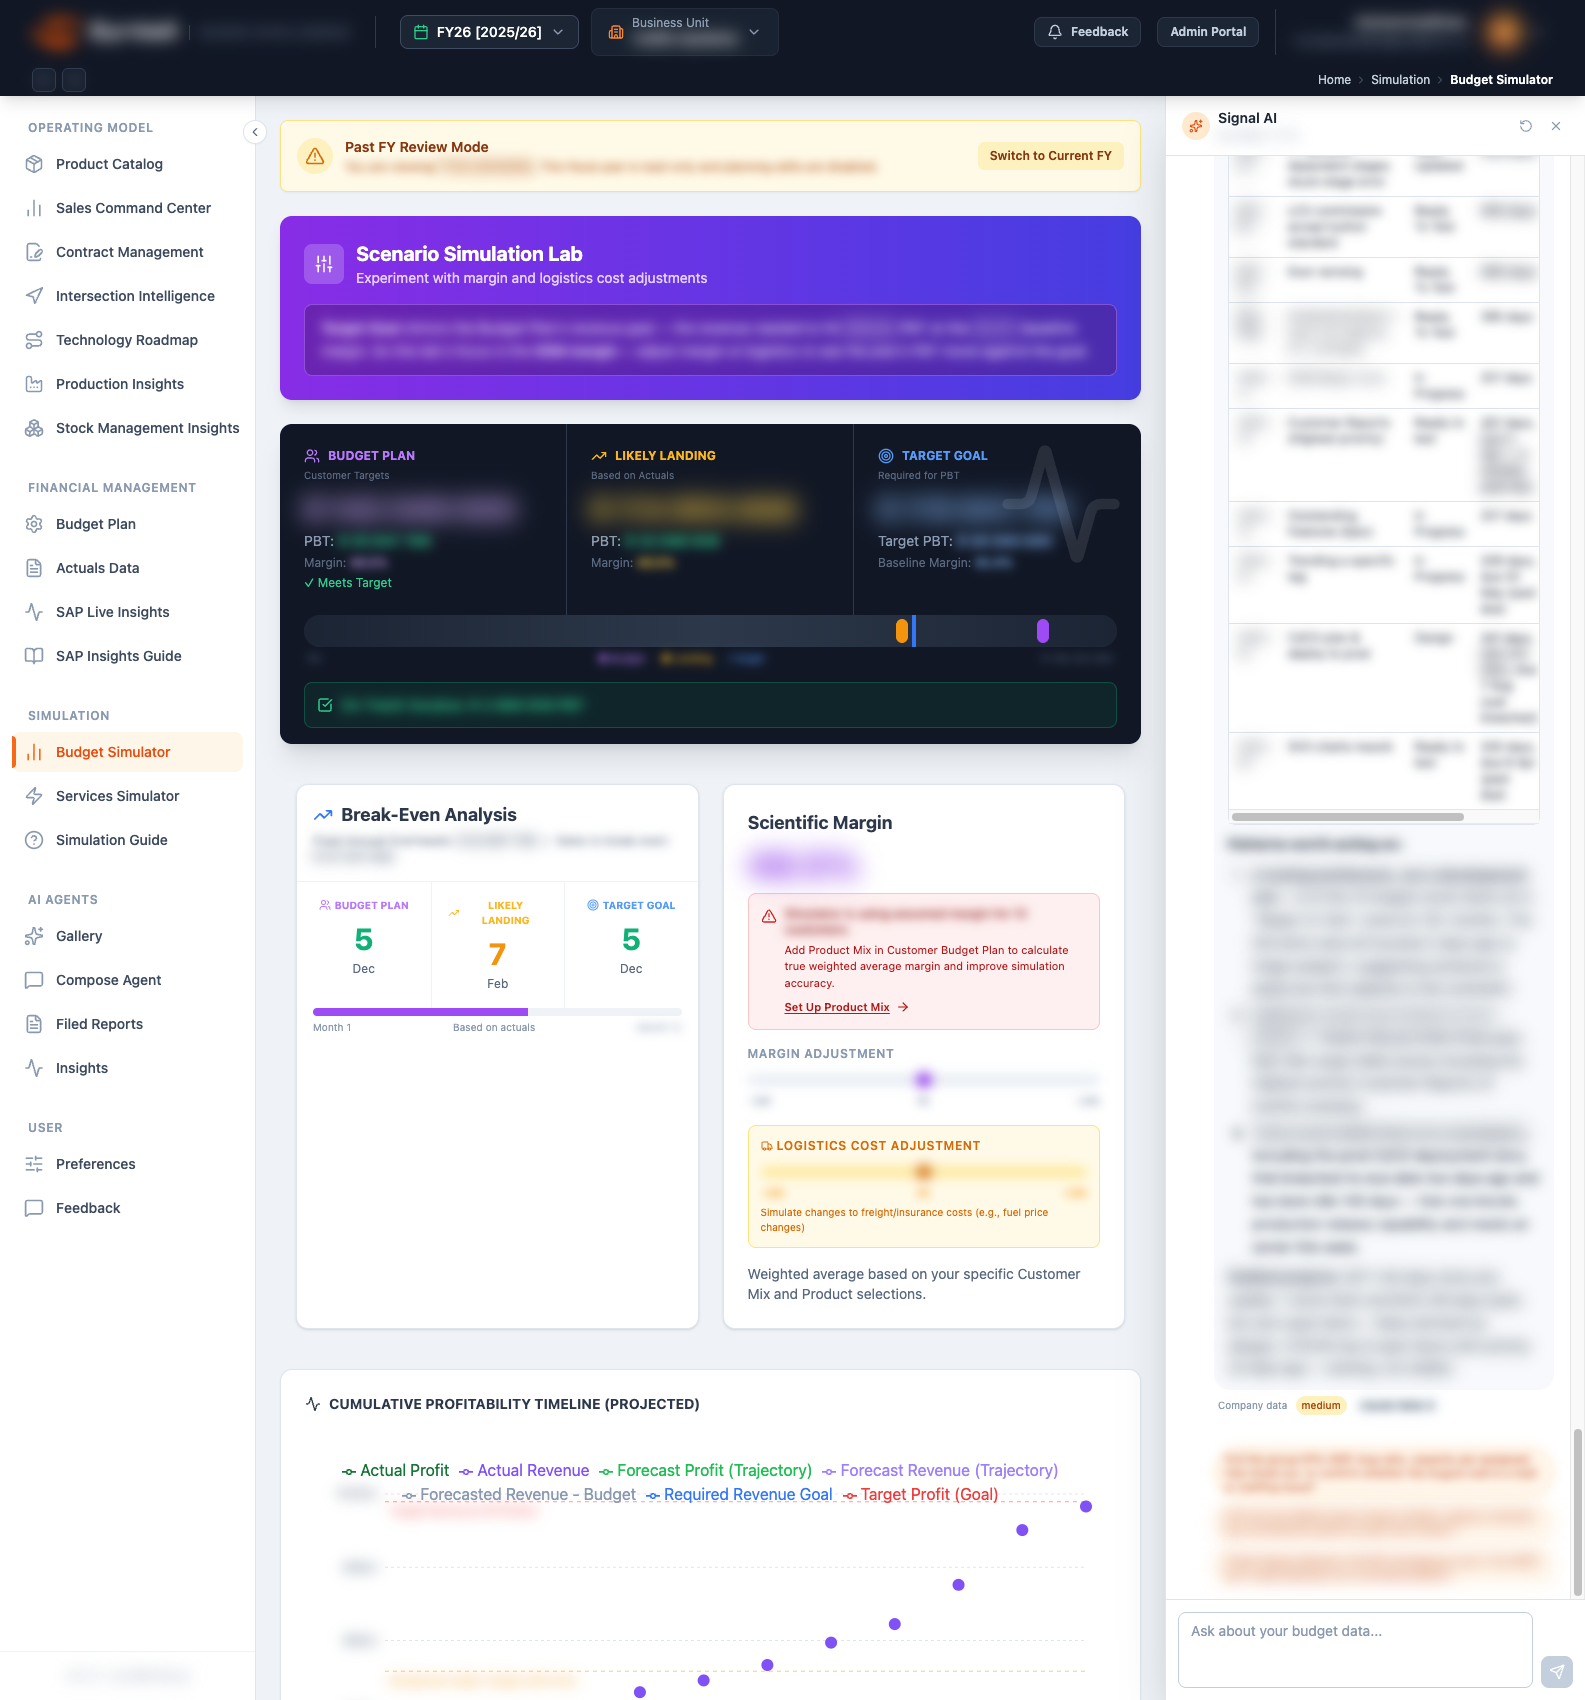The image size is (1585, 1700).
Task: Click sidebar Feedback message icon
Action: coord(34,1208)
